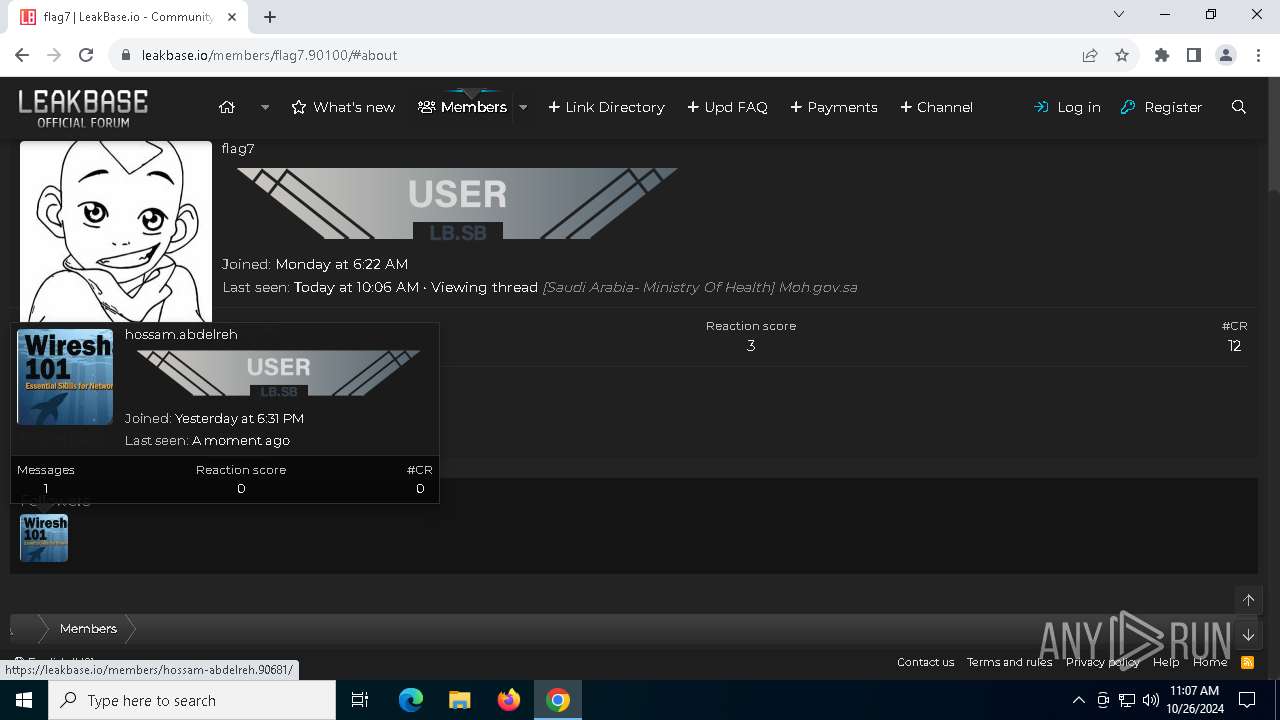Open hossam.abdelreh Wireshark avatar in tooltip

[65, 377]
